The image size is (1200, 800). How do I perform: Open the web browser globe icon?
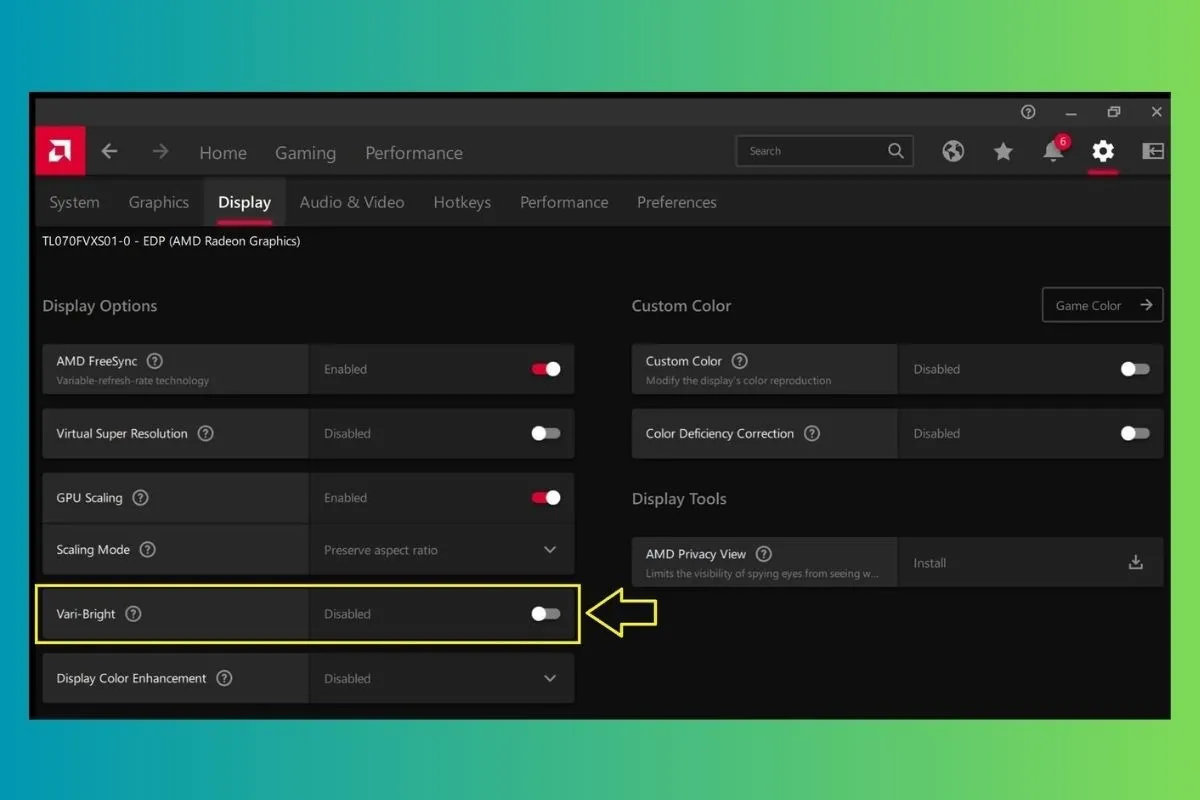point(953,151)
